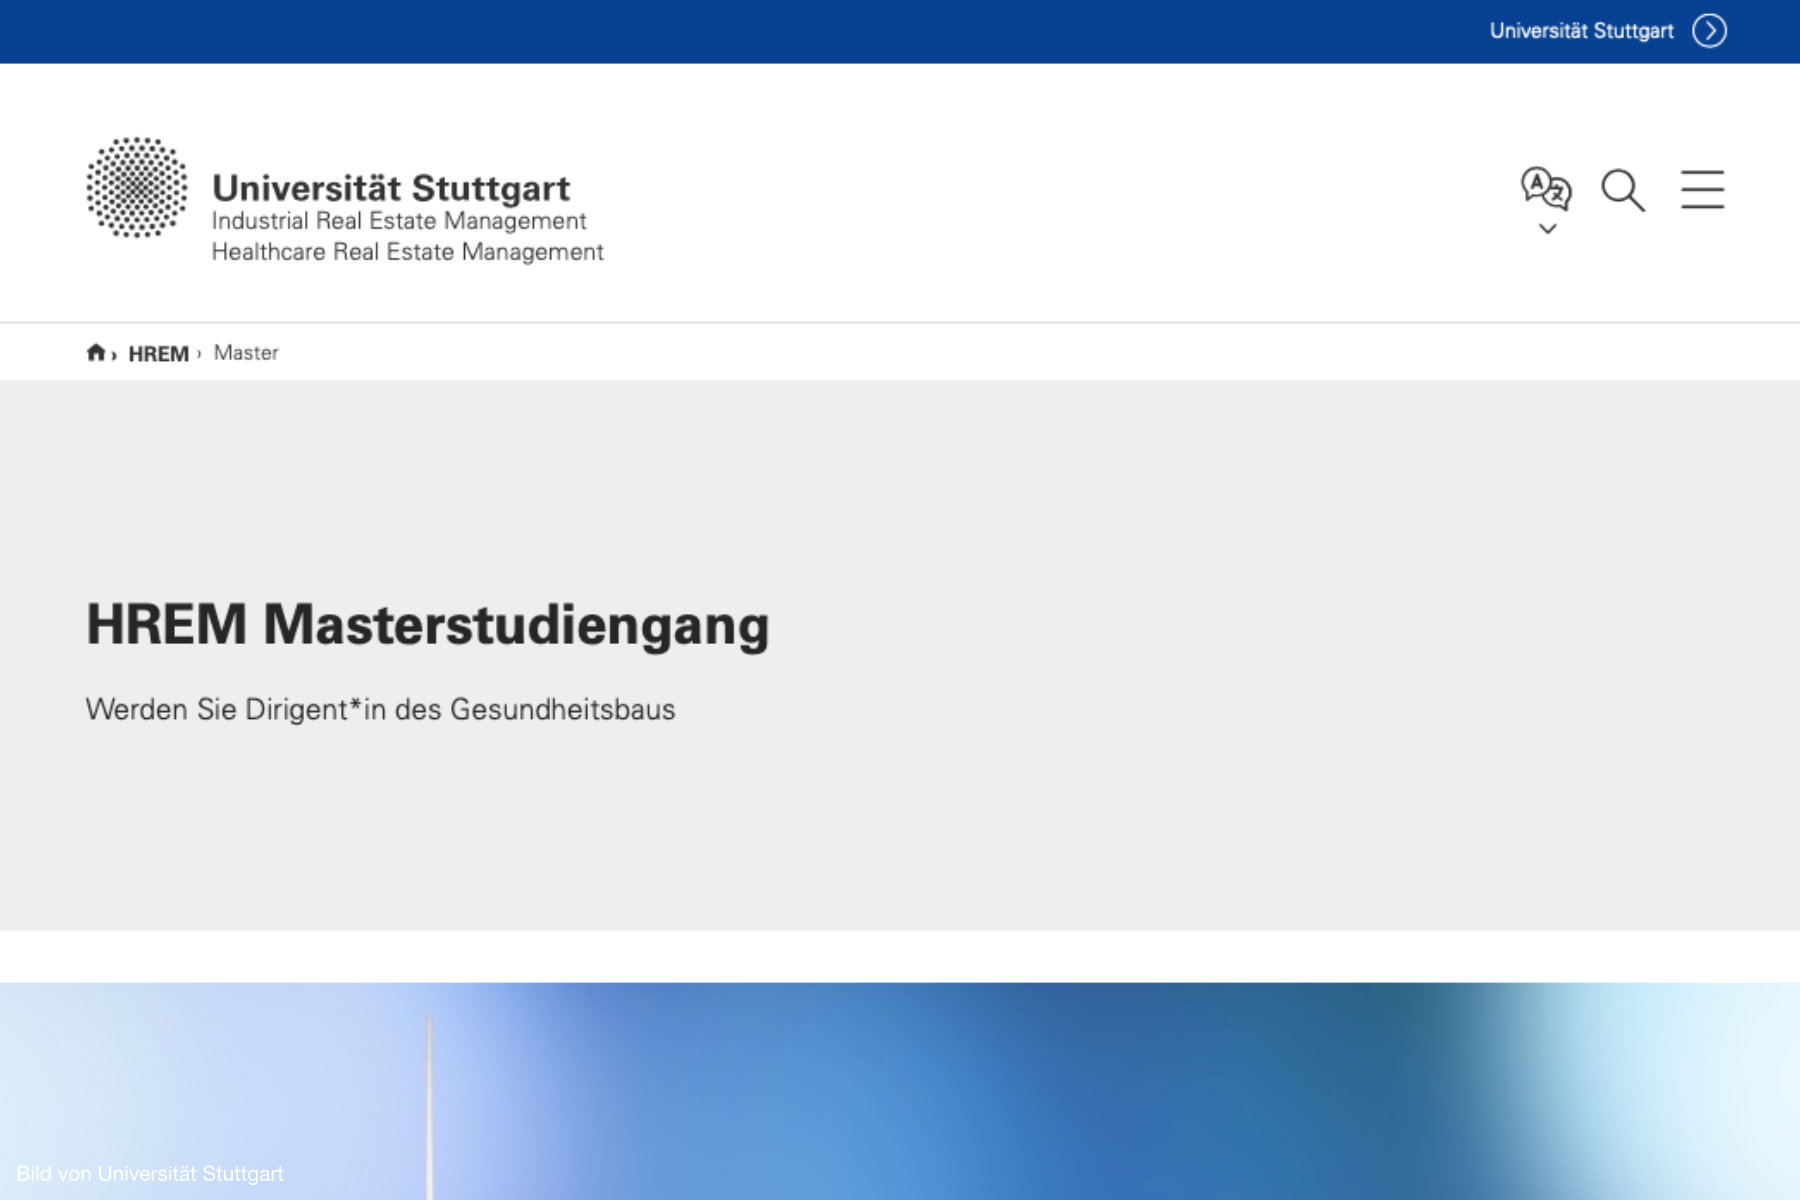Open the language selection icon
This screenshot has width=1800, height=1200.
(1546, 188)
